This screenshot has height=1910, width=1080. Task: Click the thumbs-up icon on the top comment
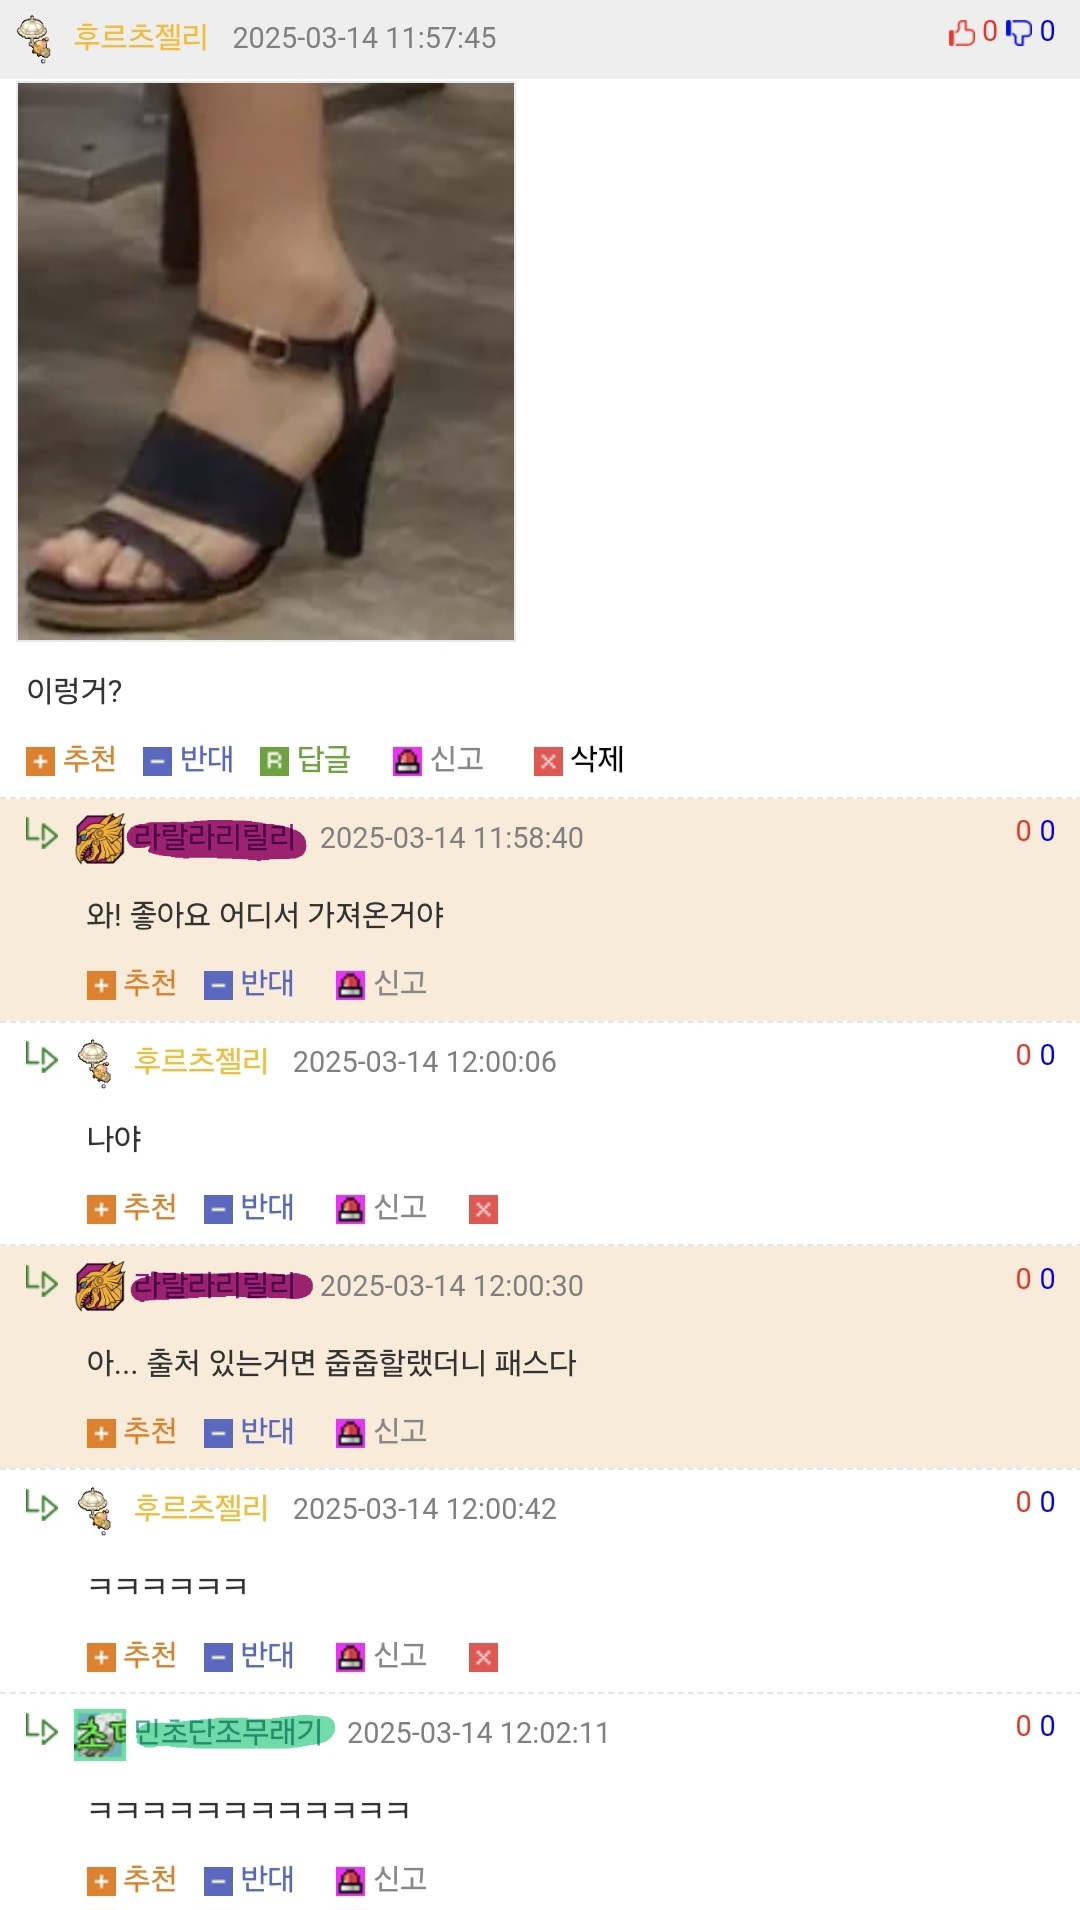[x=961, y=33]
